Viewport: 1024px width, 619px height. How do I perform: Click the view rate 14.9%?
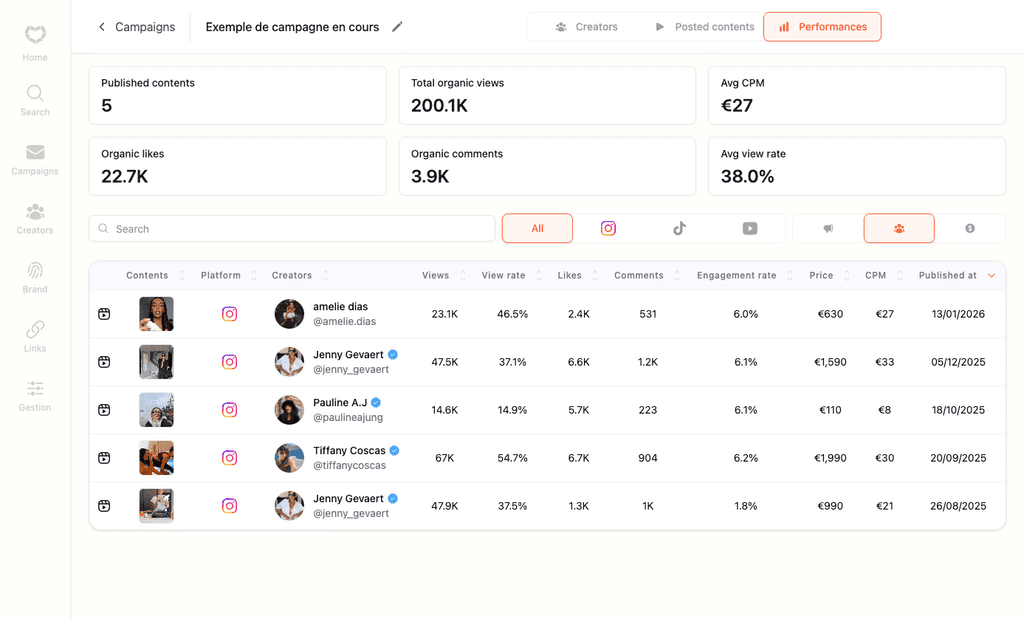tap(512, 410)
